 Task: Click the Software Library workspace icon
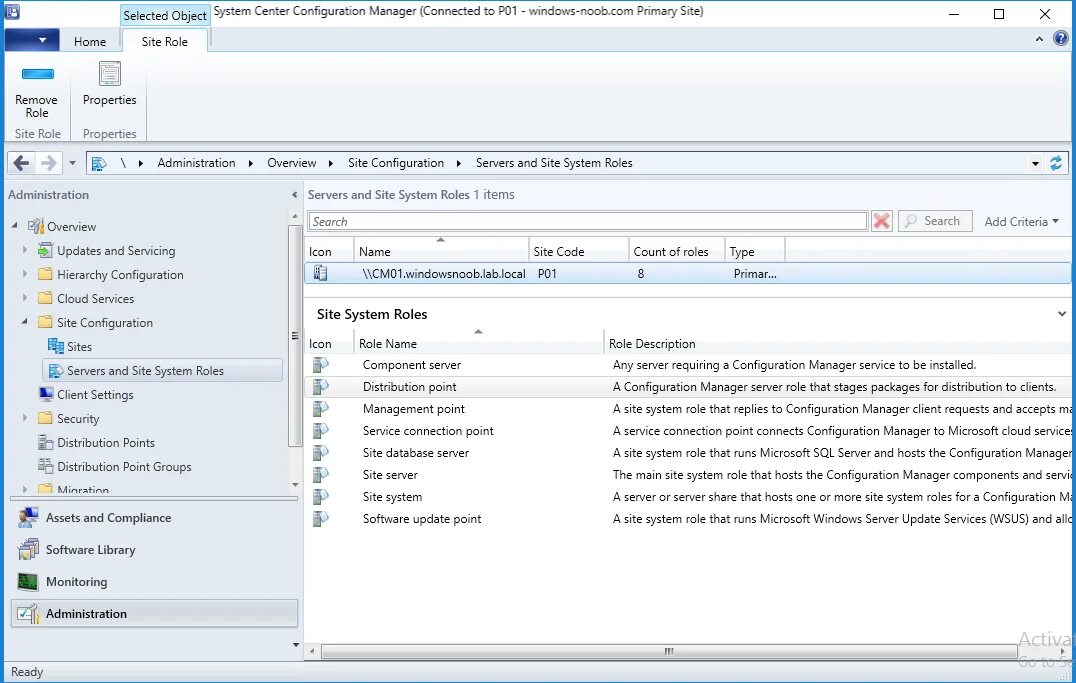28,549
